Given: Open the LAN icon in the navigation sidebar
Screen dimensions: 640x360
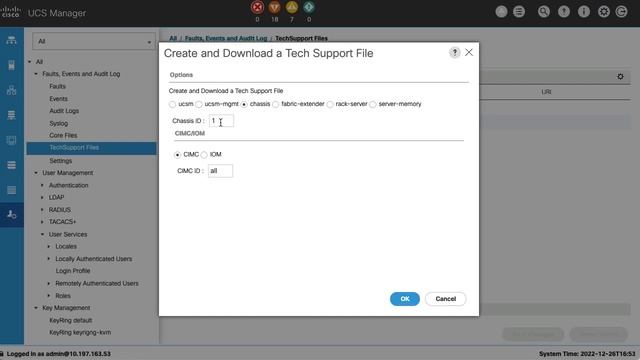Looking at the screenshot, I should tap(11, 90).
